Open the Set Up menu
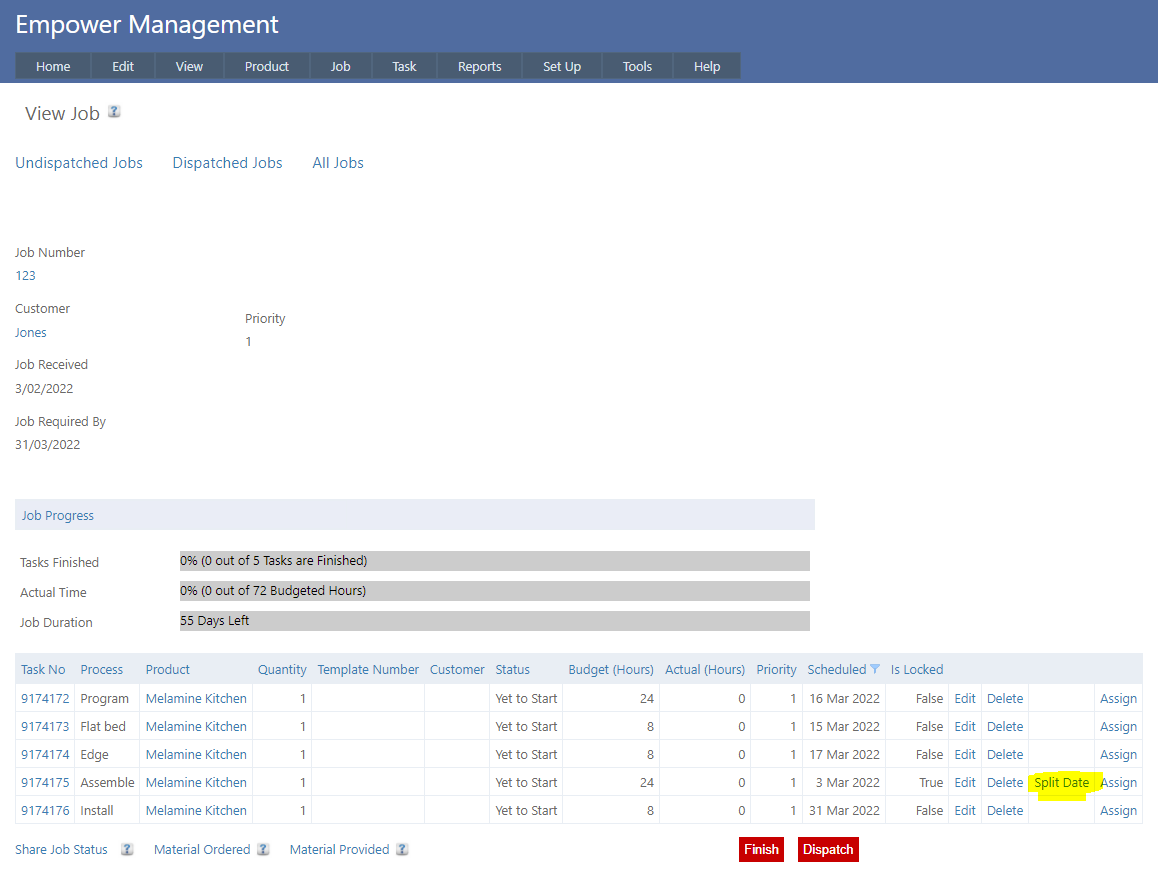 click(x=561, y=66)
